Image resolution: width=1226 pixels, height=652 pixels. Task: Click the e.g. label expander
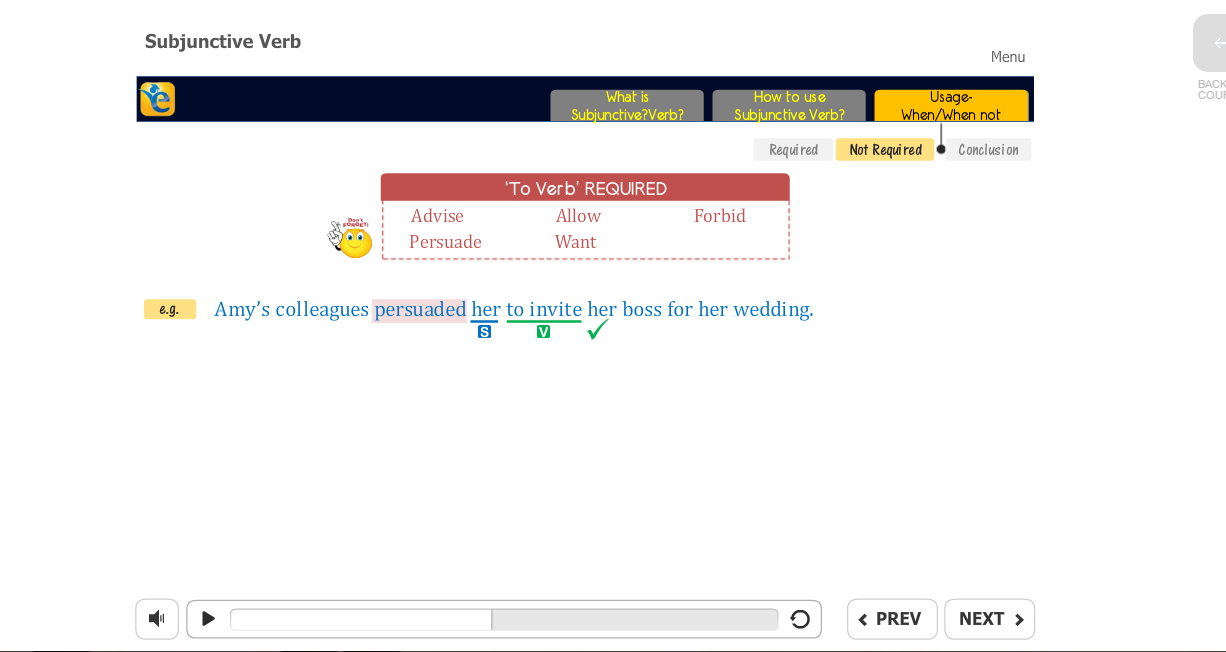tap(170, 309)
